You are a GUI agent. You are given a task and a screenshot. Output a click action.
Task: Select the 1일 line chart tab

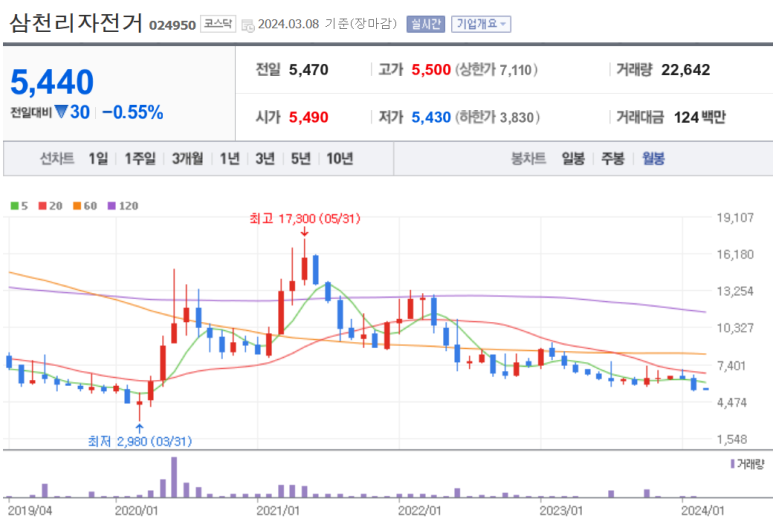98,159
